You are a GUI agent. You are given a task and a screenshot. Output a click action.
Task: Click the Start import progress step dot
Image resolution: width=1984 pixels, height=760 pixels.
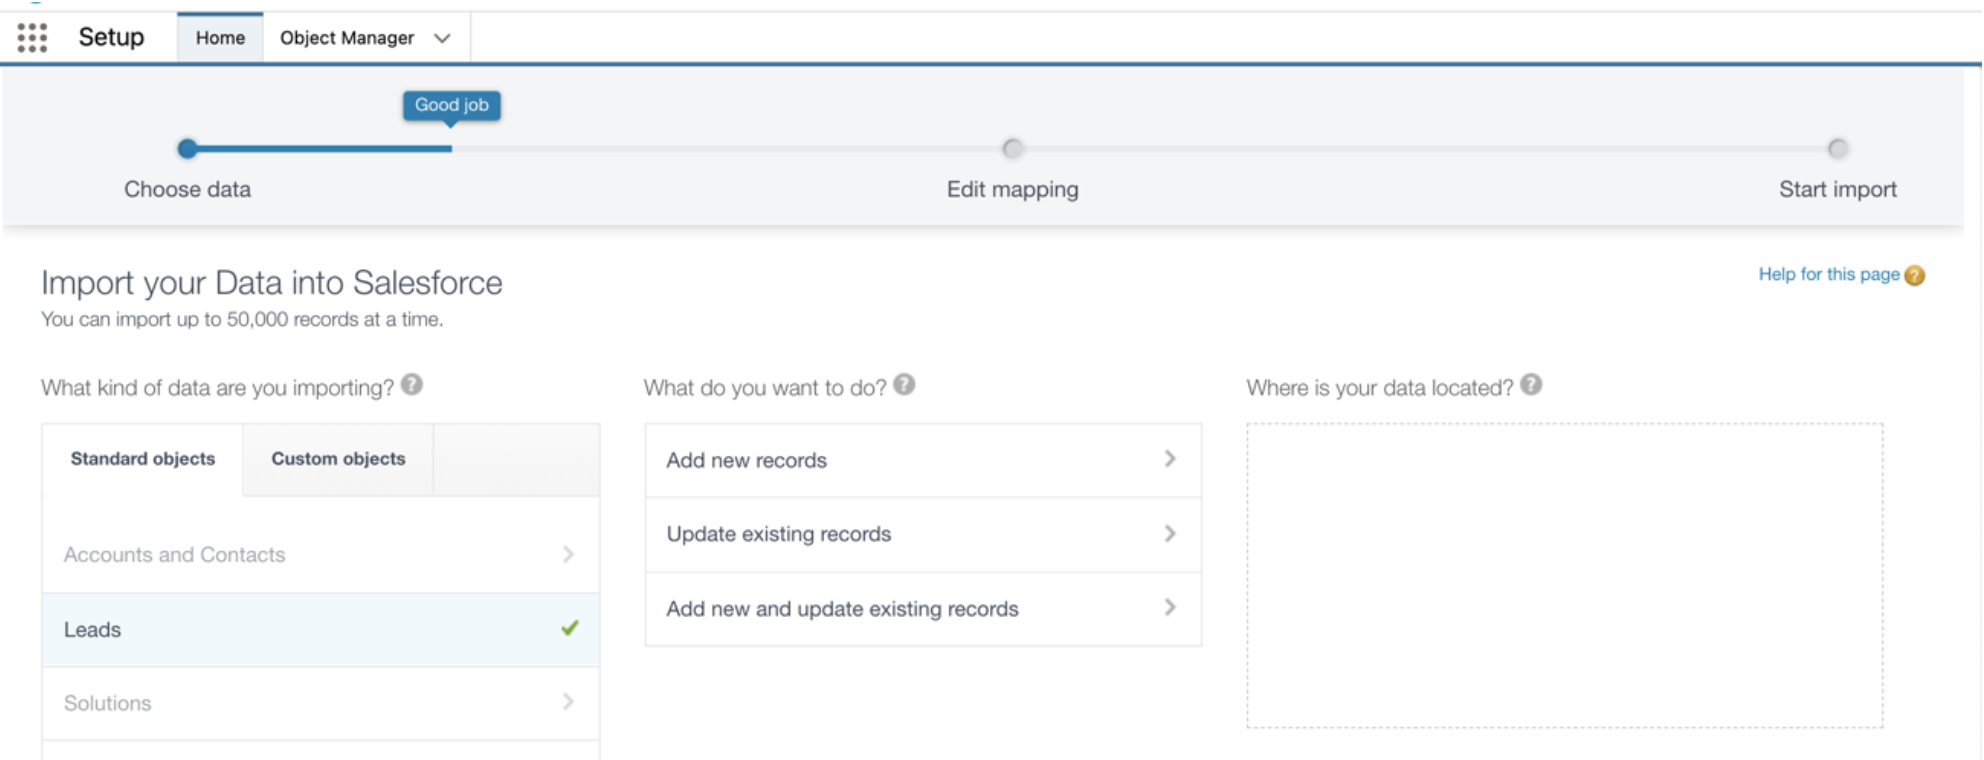pos(1838,149)
